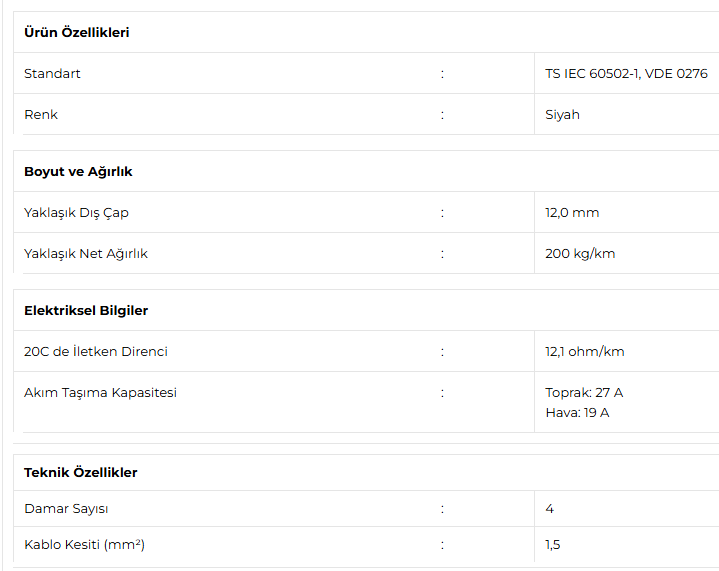Click the Yaklaşık Net Ağırlık label

(x=86, y=254)
